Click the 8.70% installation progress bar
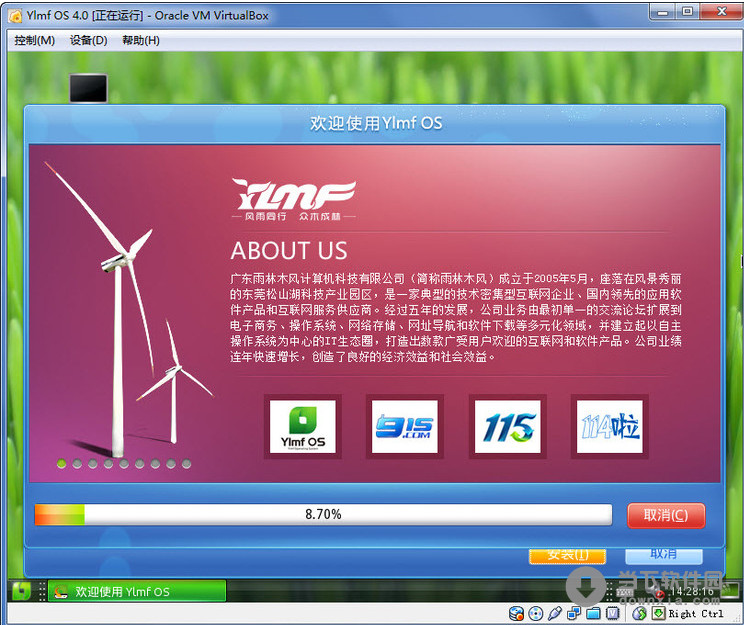The image size is (744, 625). click(323, 514)
